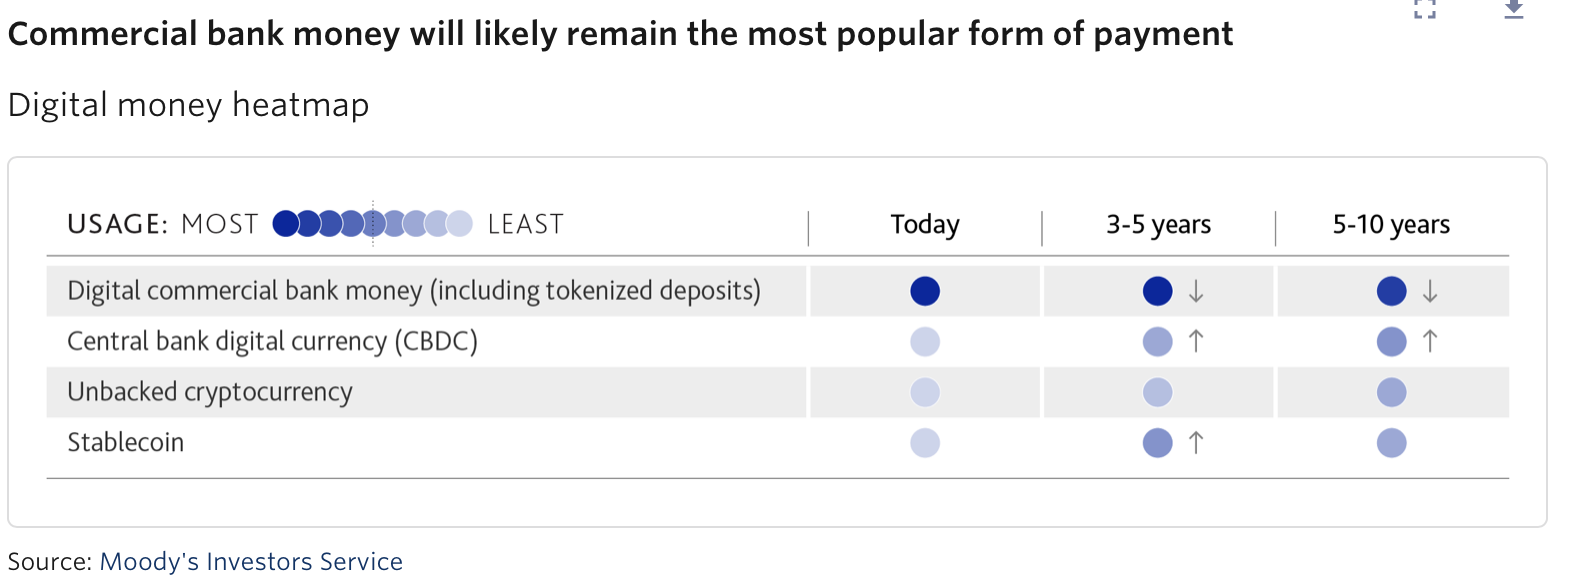Click the darkest dot in the usage legend
The height and width of the screenshot is (588, 1582).
tap(285, 224)
